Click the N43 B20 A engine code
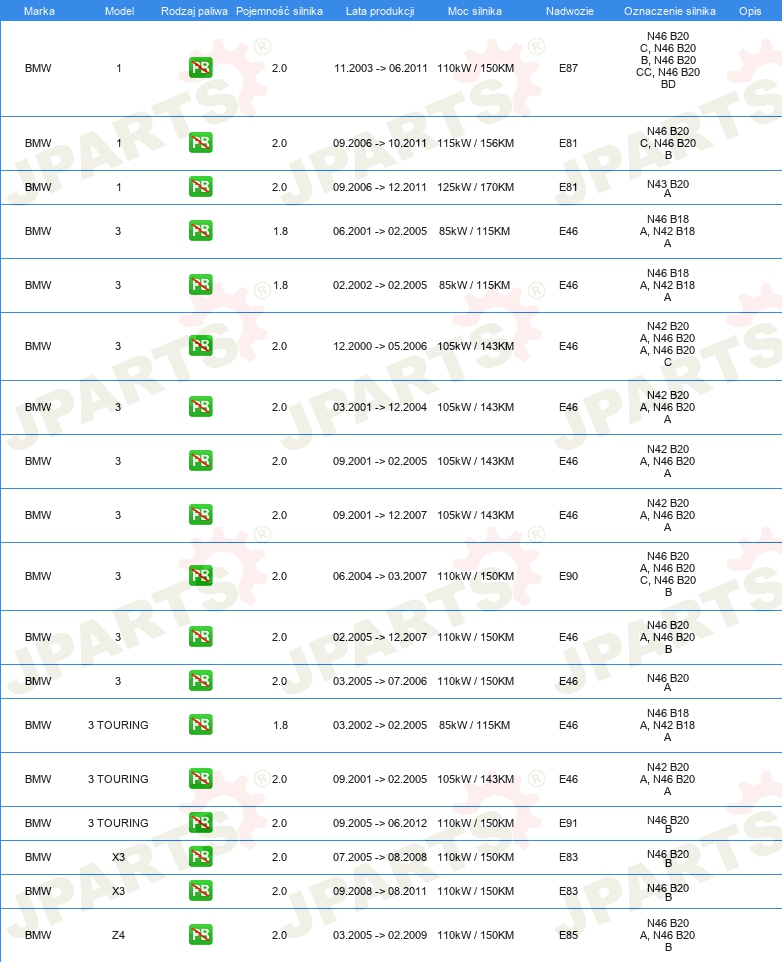 (668, 188)
